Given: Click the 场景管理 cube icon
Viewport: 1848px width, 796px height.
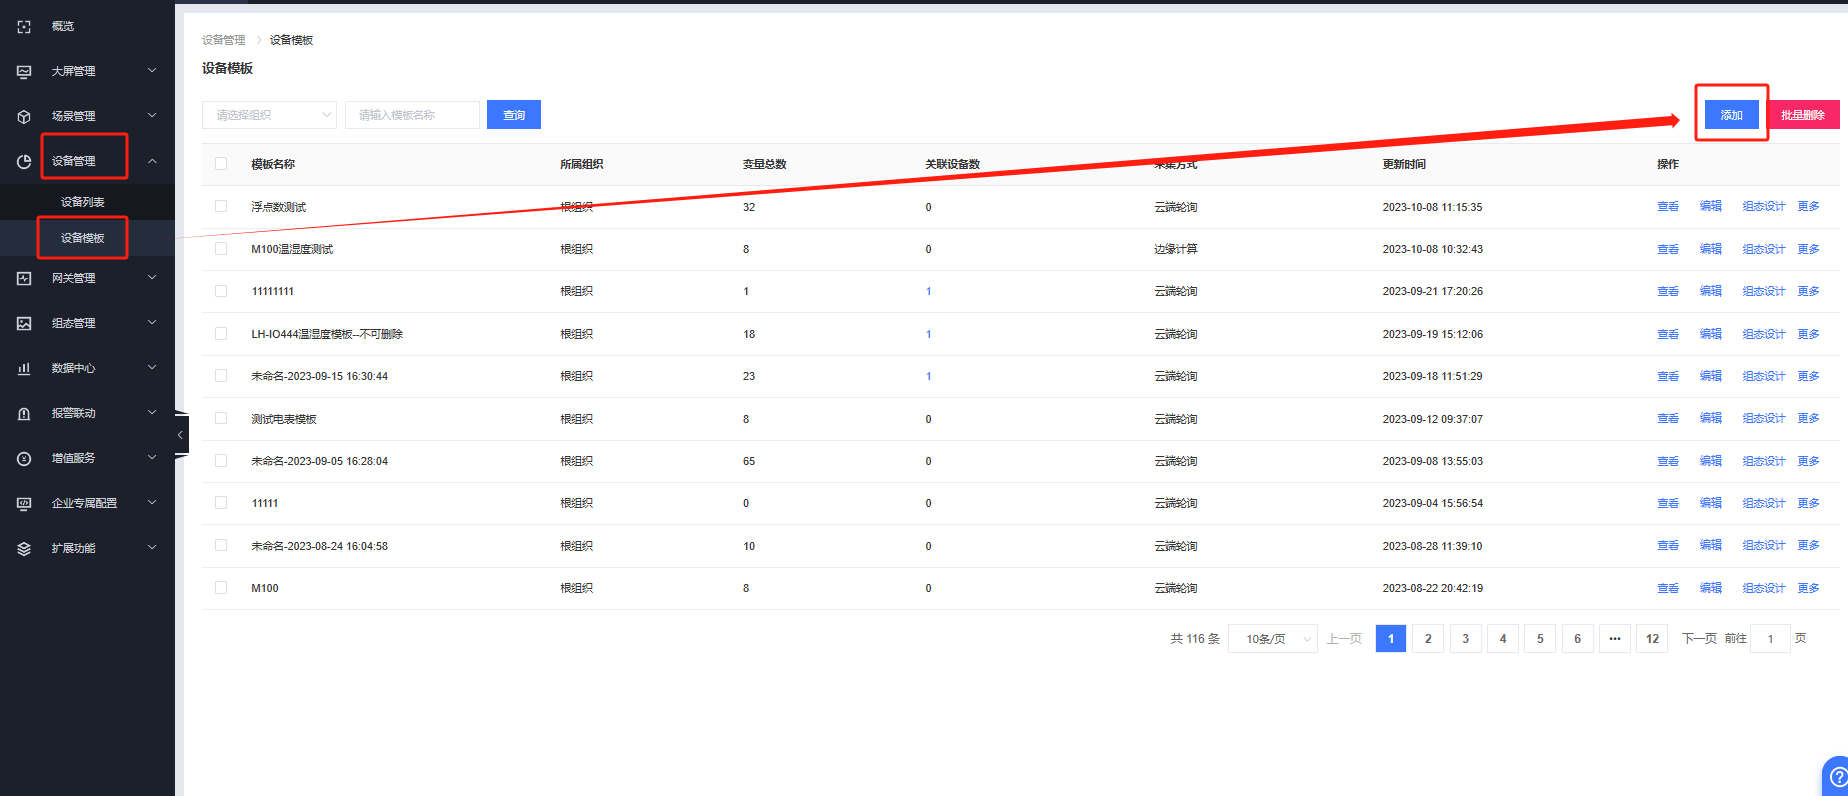Looking at the screenshot, I should pyautogui.click(x=24, y=117).
